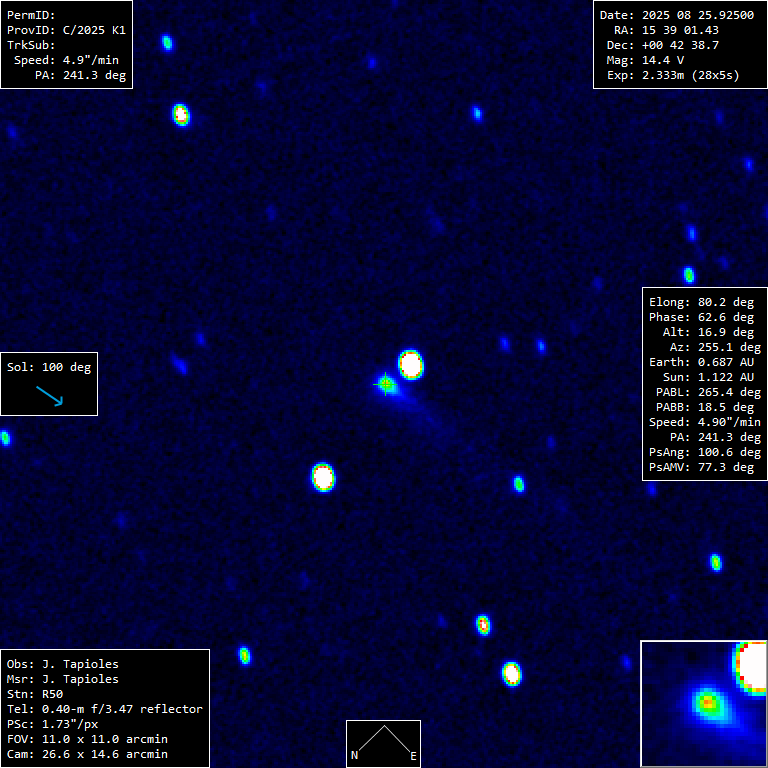Click the Tel 0.40-m f/3.47 reflector line

[x=104, y=709]
